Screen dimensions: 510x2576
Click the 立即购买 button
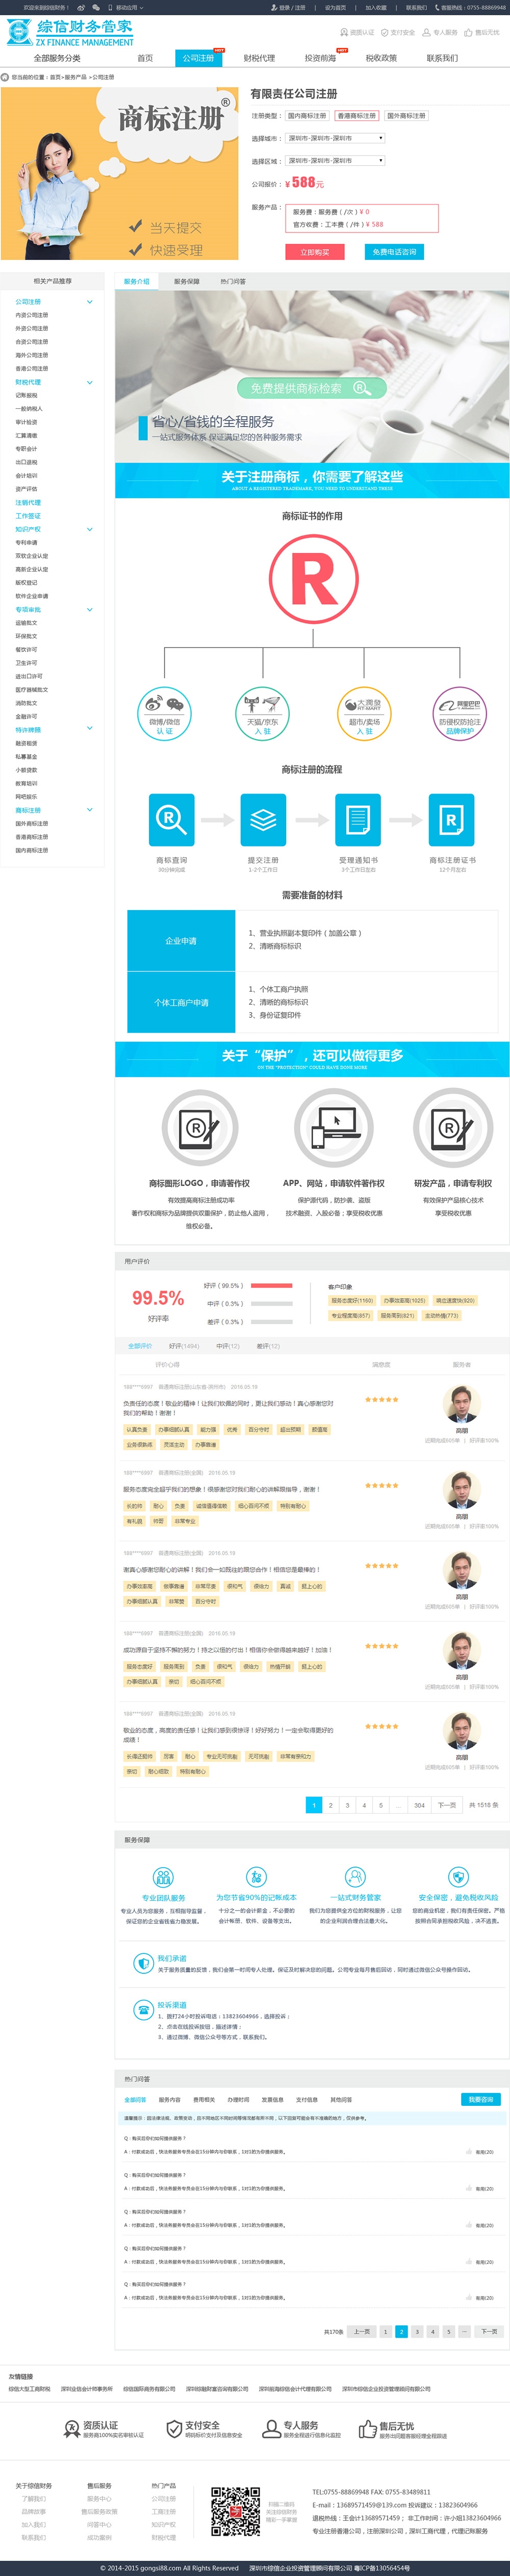pyautogui.click(x=315, y=252)
